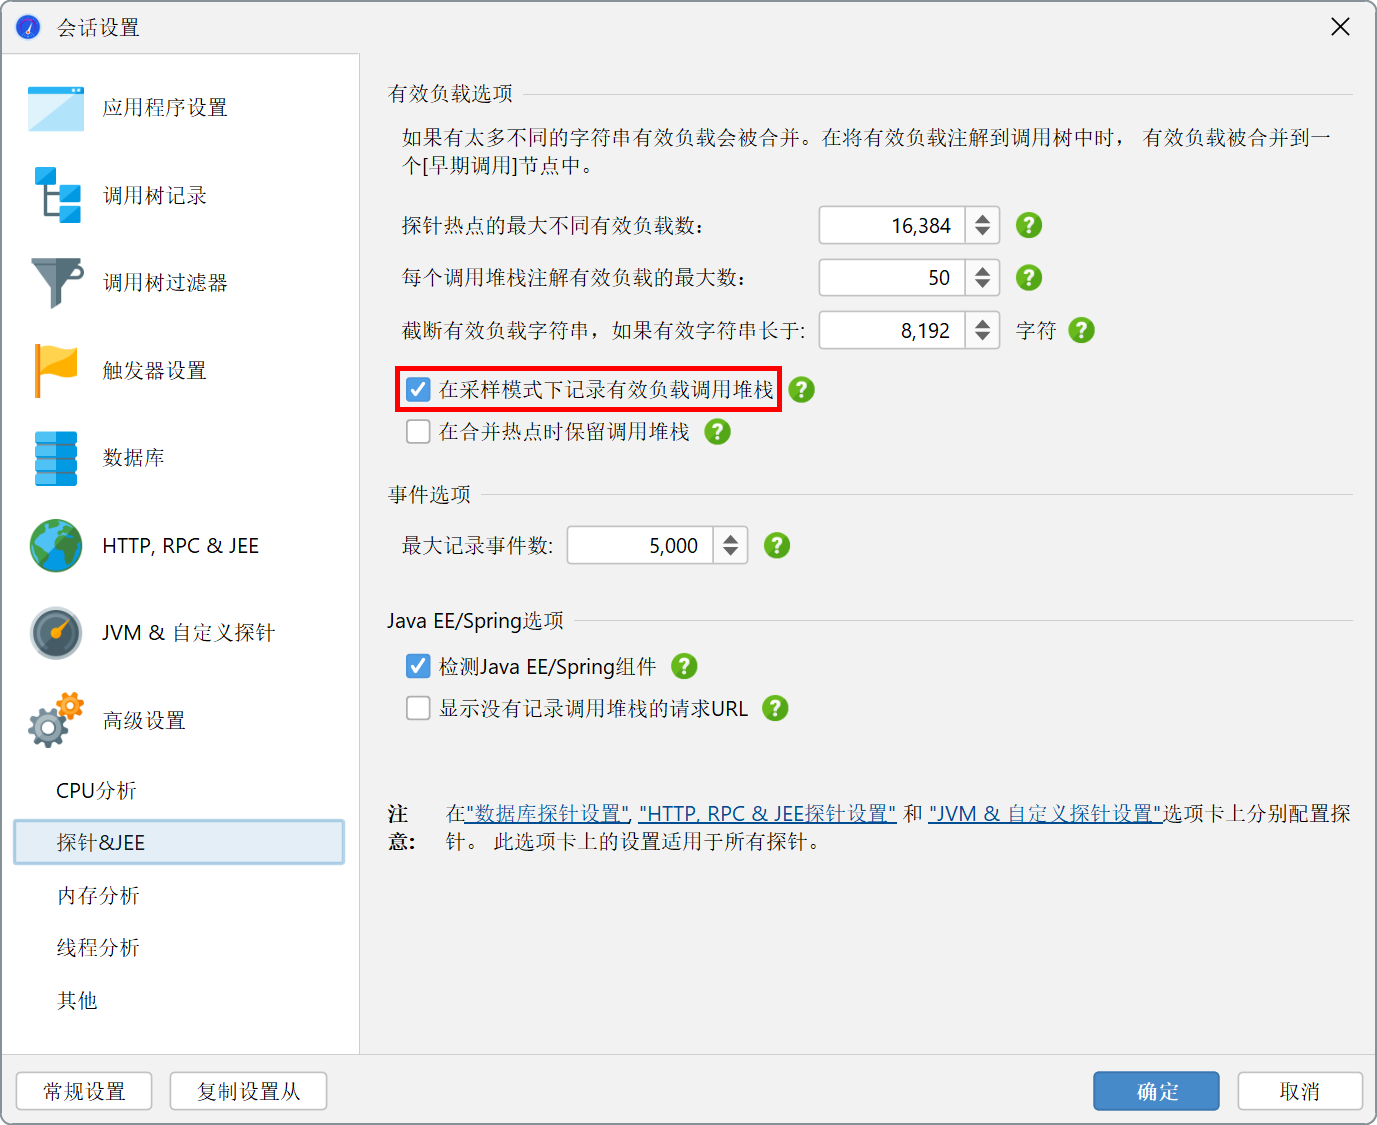Show help for 最大记录事件数
The width and height of the screenshot is (1377, 1125).
pyautogui.click(x=777, y=546)
